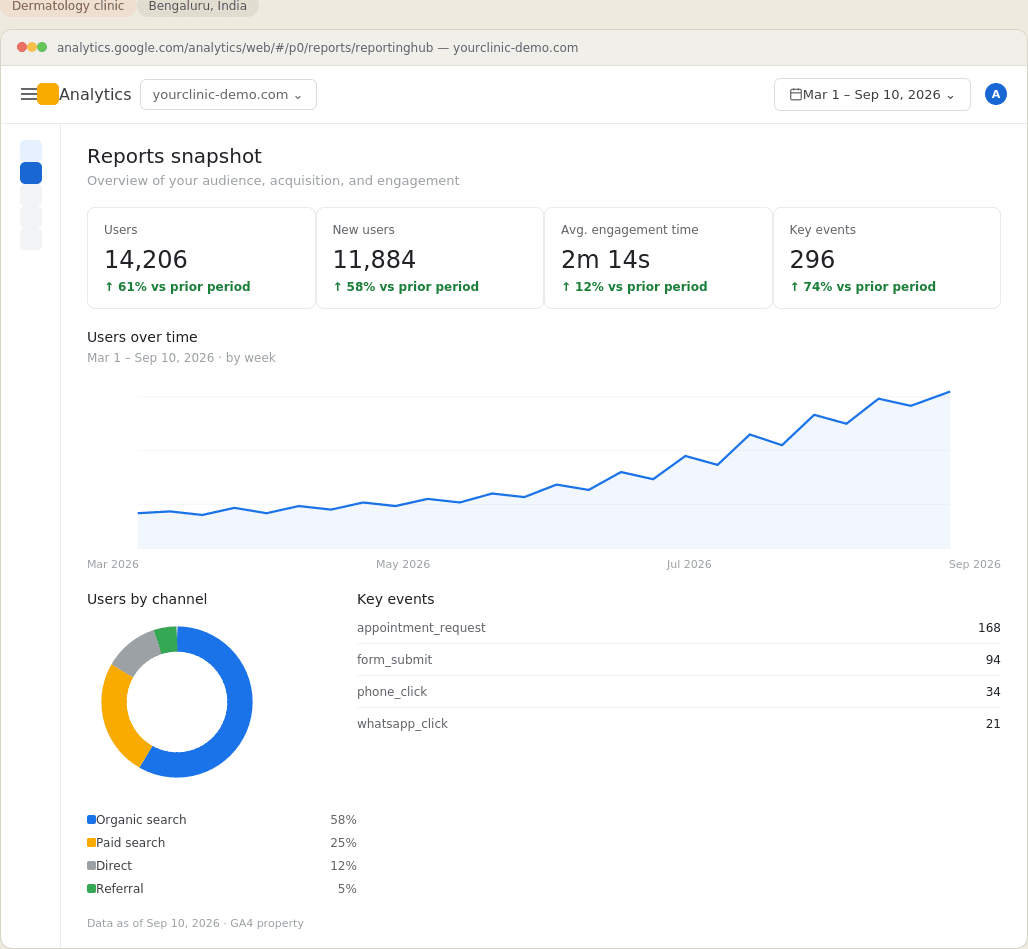
Task: Open the Mar 1 – Sep 10, 2026 date picker
Action: pyautogui.click(x=872, y=94)
